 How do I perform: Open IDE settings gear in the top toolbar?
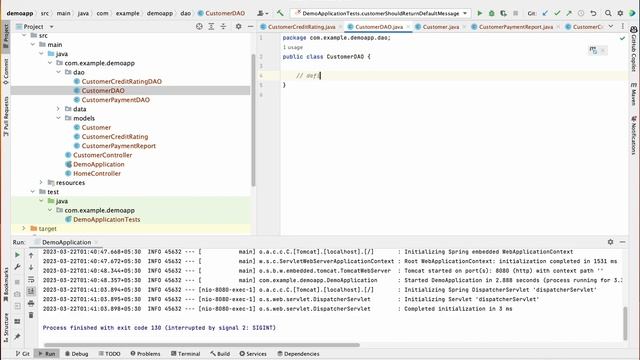coord(620,13)
